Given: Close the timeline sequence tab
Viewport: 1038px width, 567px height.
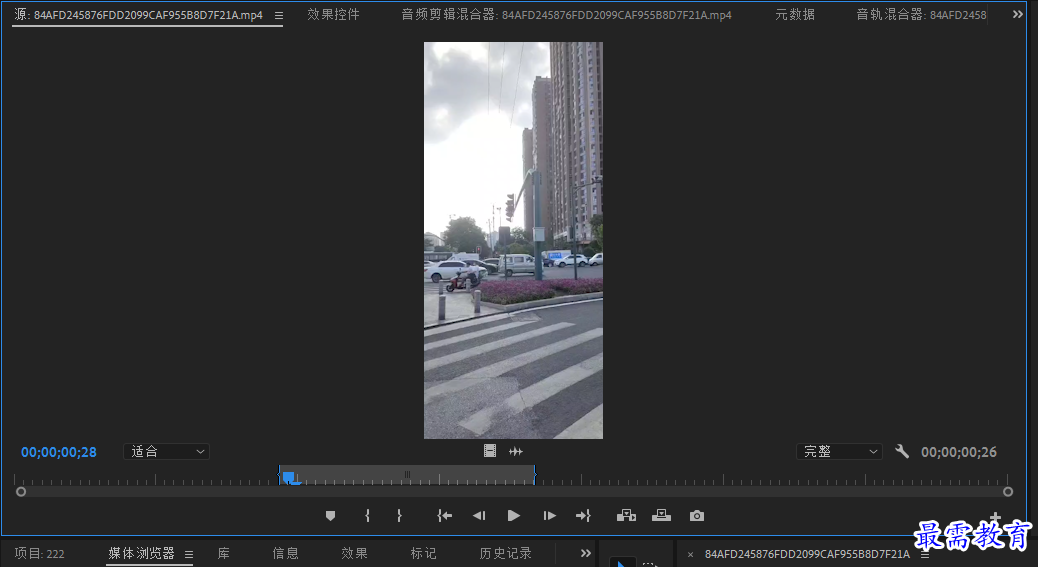Looking at the screenshot, I should (x=690, y=554).
